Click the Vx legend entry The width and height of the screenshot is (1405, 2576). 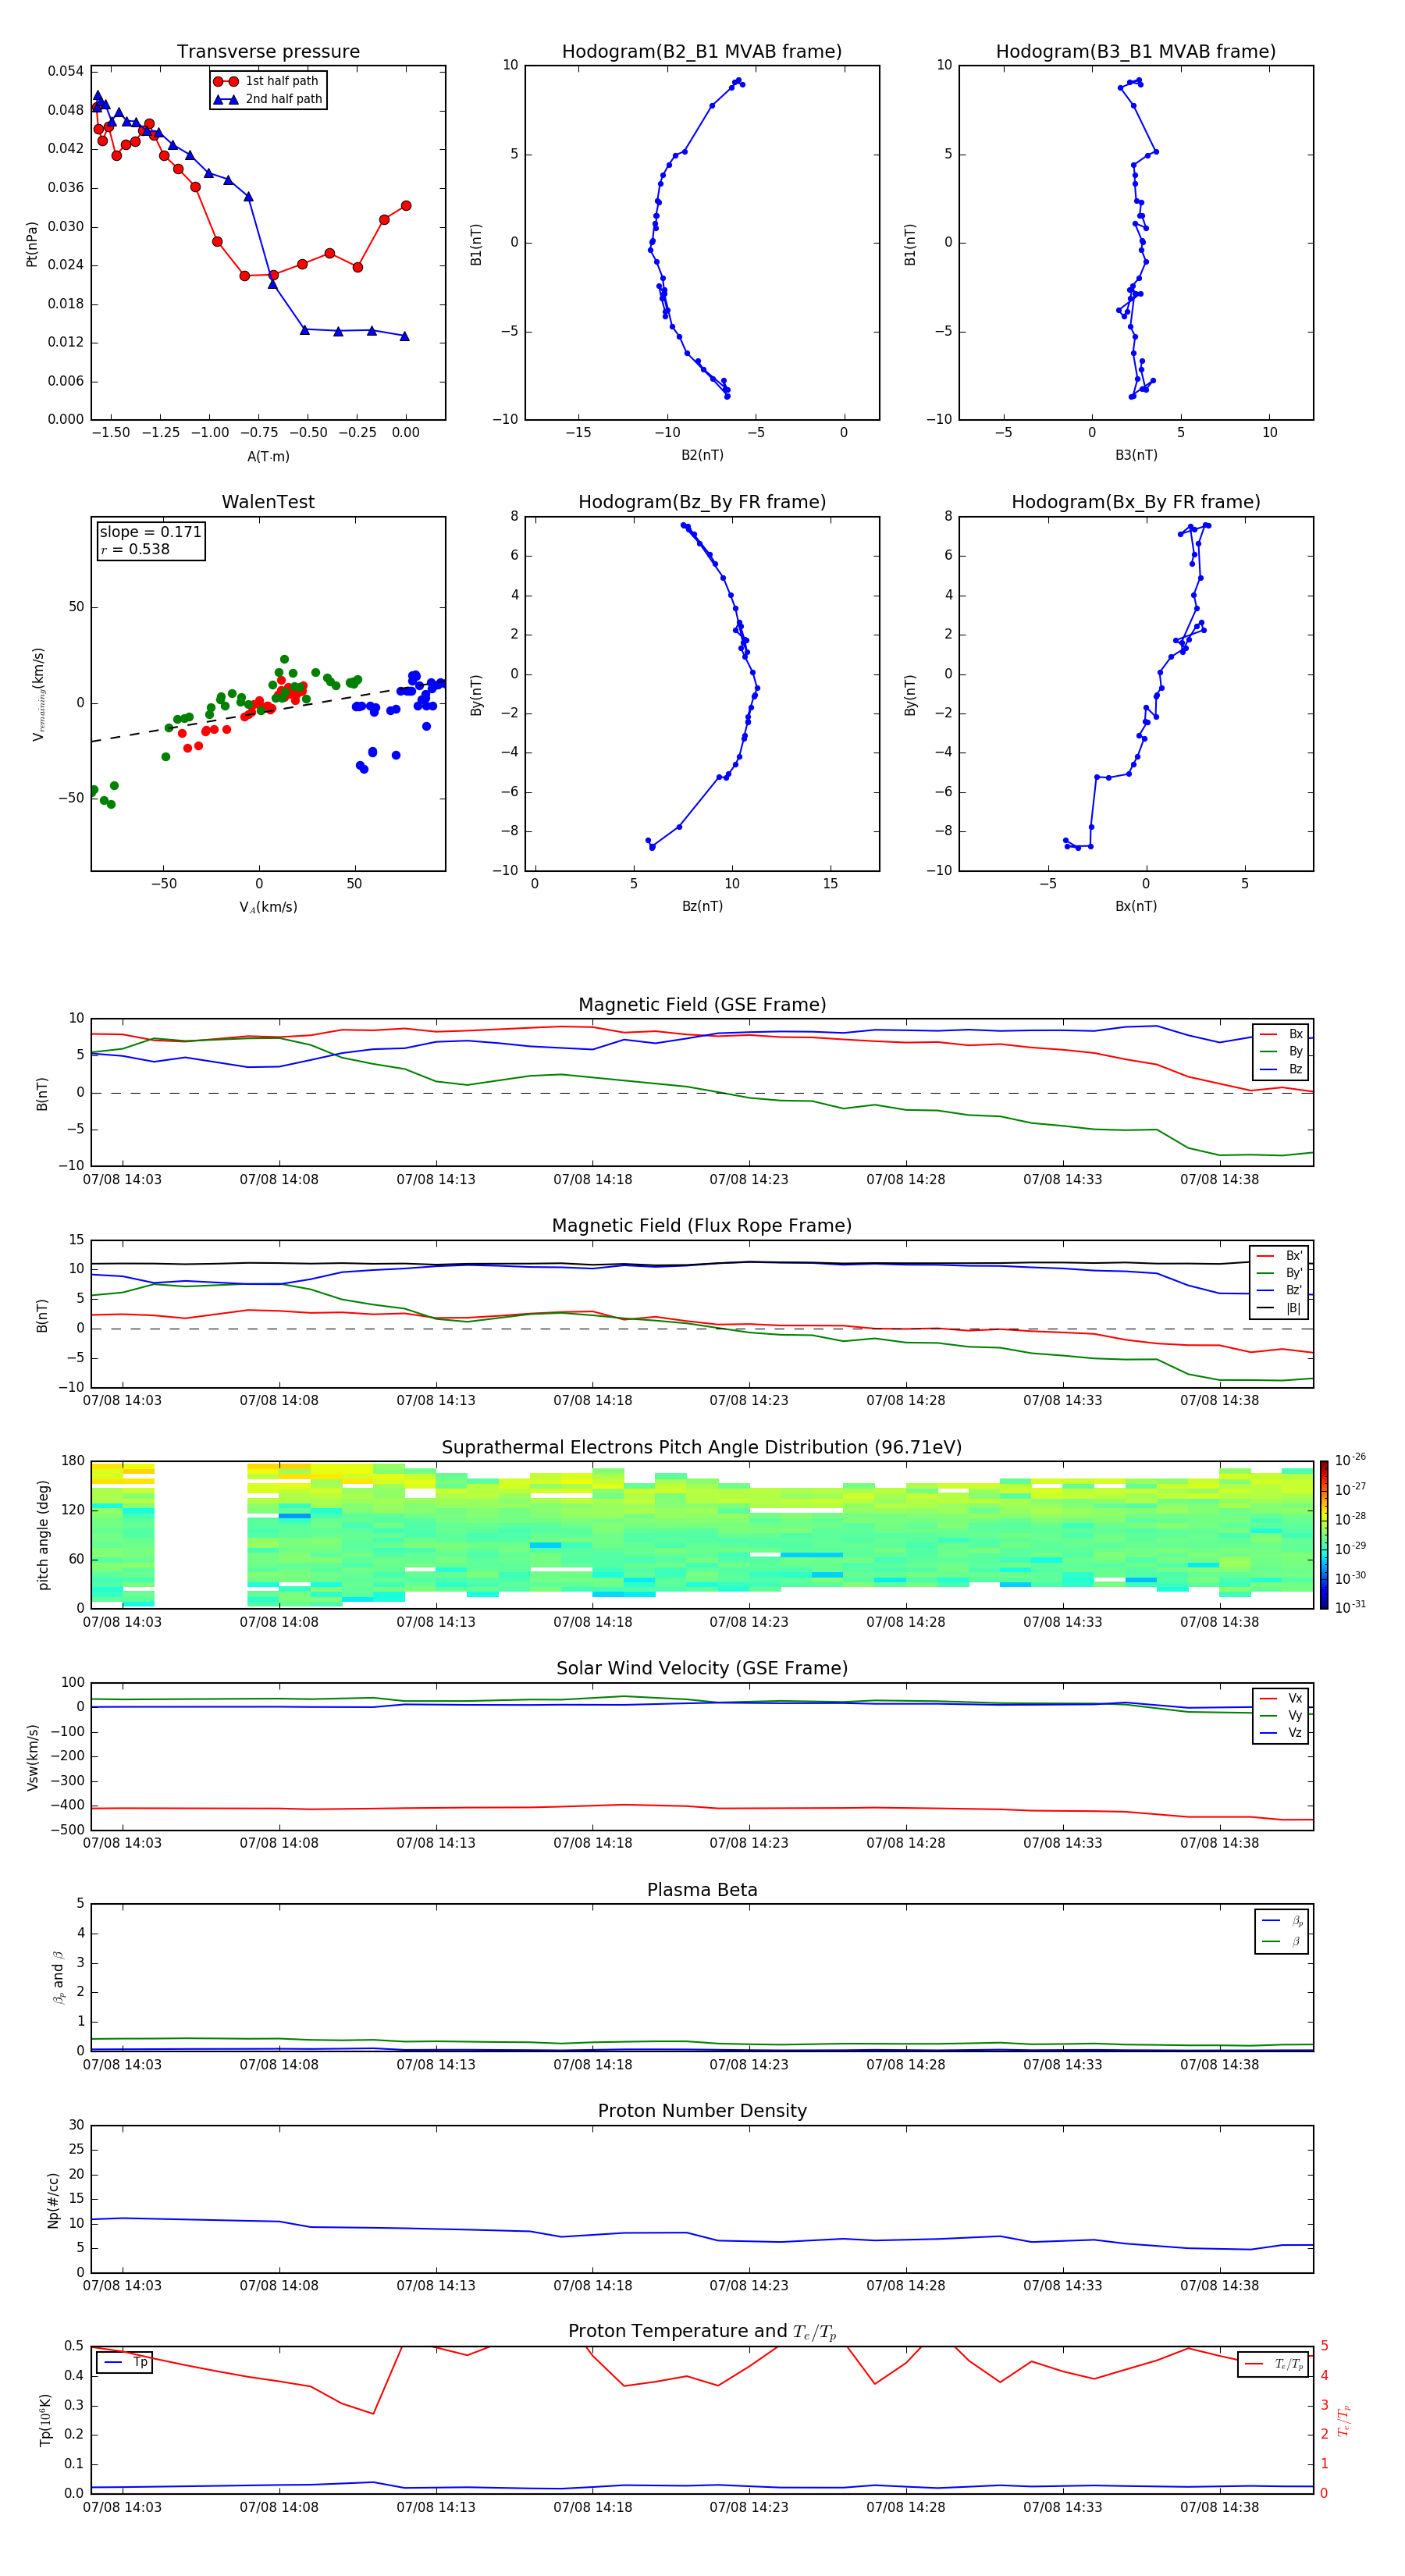(1281, 1698)
